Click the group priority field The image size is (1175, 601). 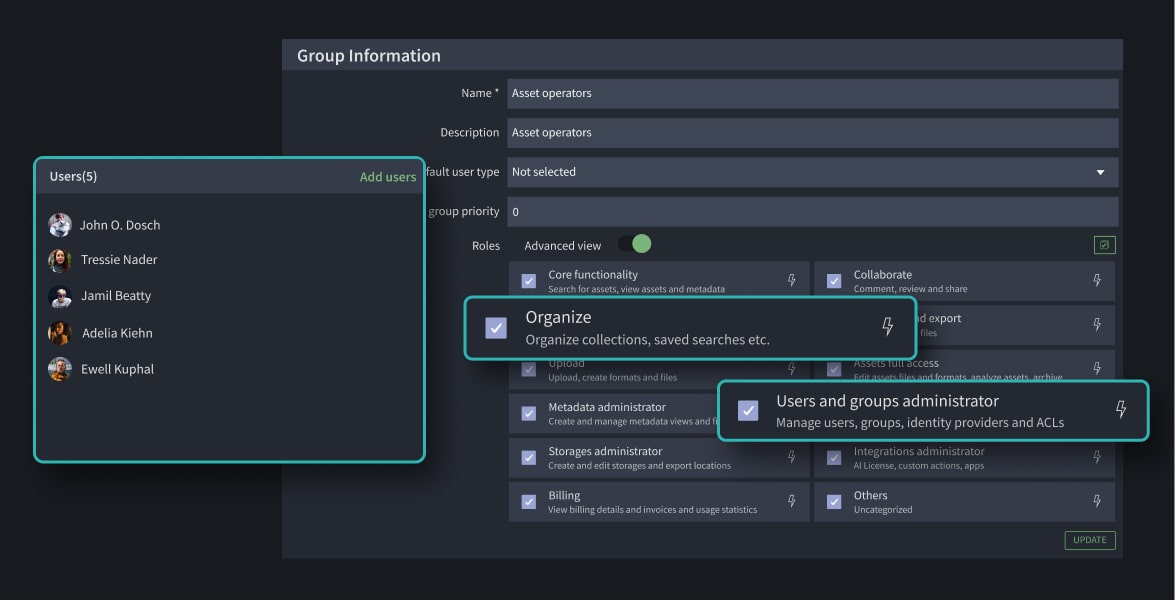tap(811, 212)
